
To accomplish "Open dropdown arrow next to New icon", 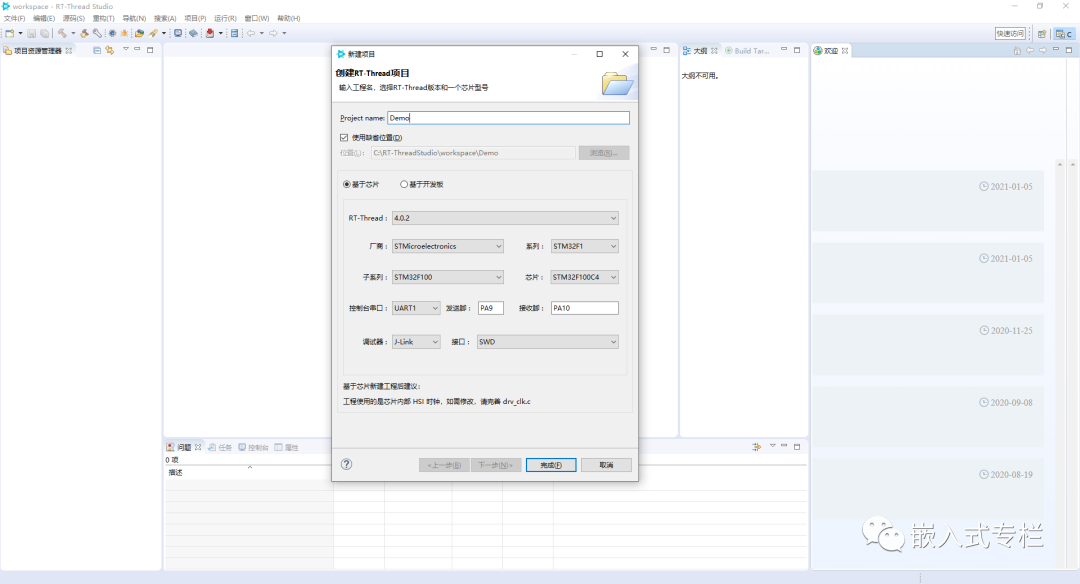I will (x=21, y=33).
